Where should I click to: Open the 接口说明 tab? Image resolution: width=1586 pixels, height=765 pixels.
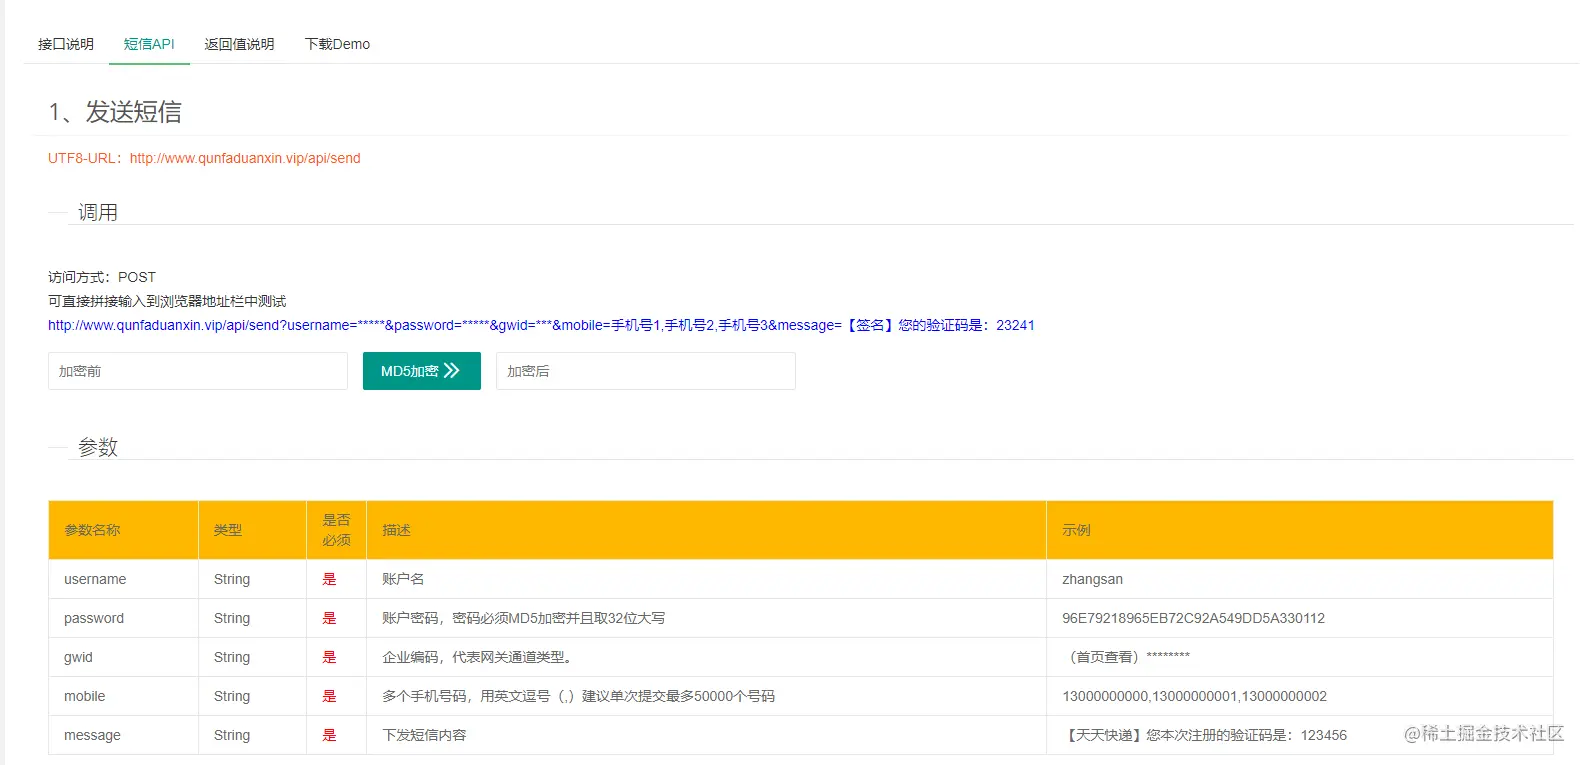pos(66,44)
